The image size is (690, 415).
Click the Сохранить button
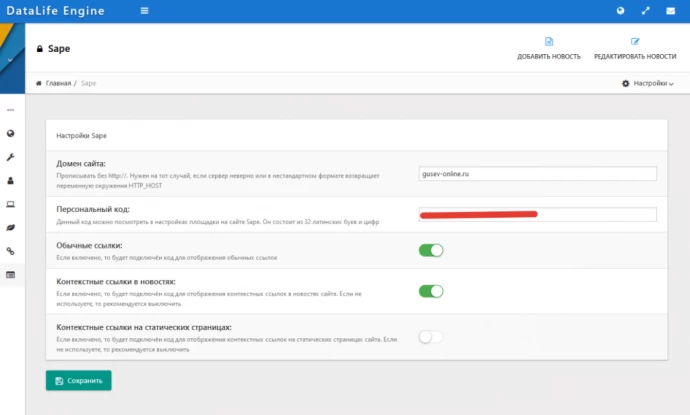click(x=79, y=381)
